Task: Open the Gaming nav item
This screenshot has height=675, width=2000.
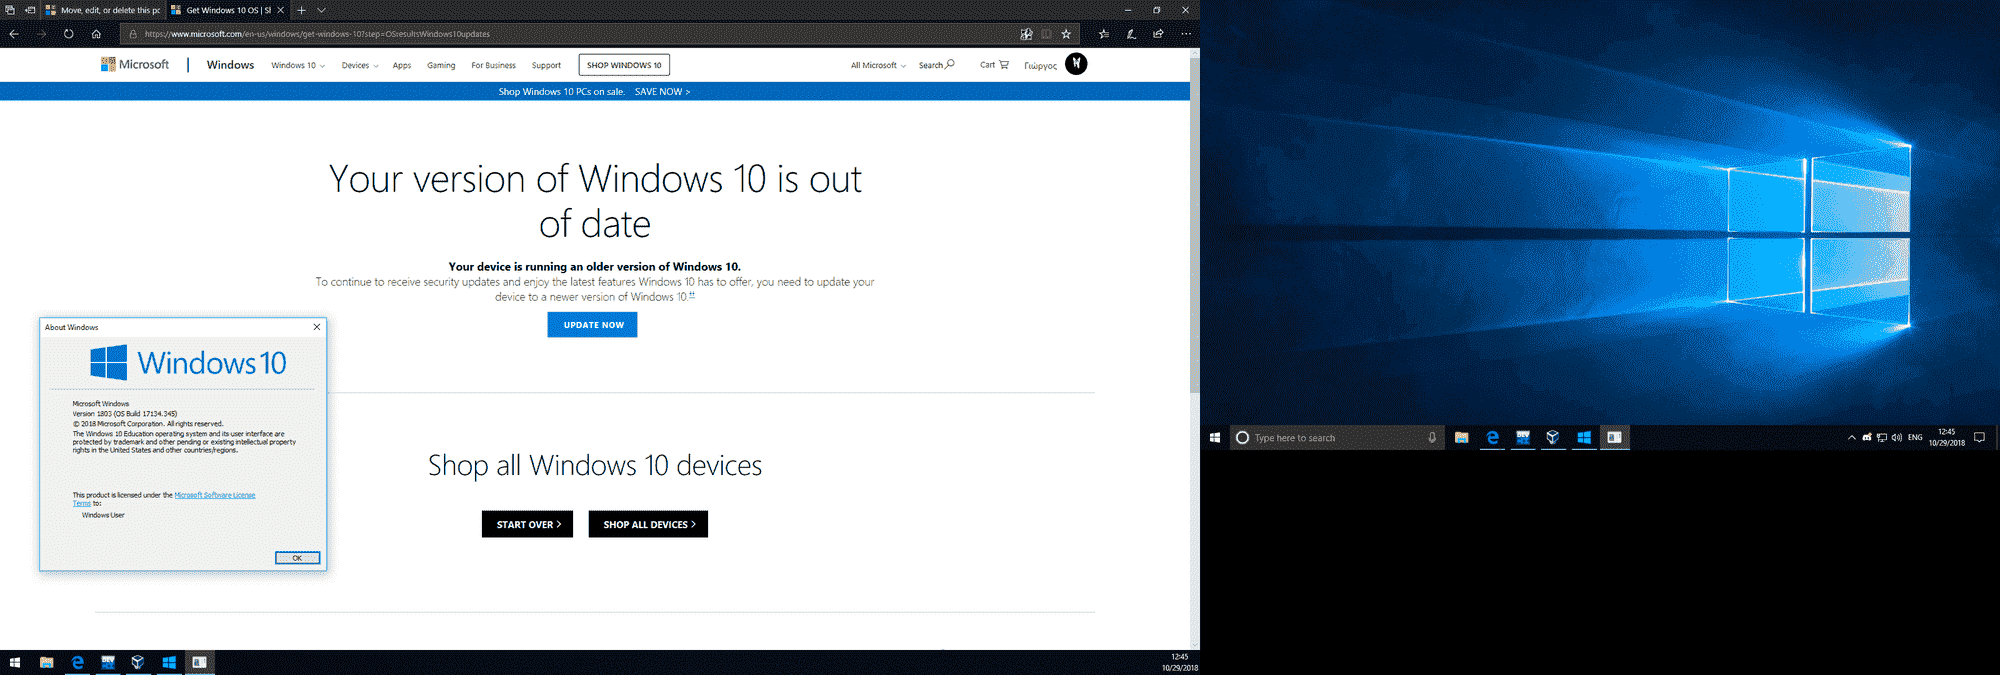Action: [441, 66]
